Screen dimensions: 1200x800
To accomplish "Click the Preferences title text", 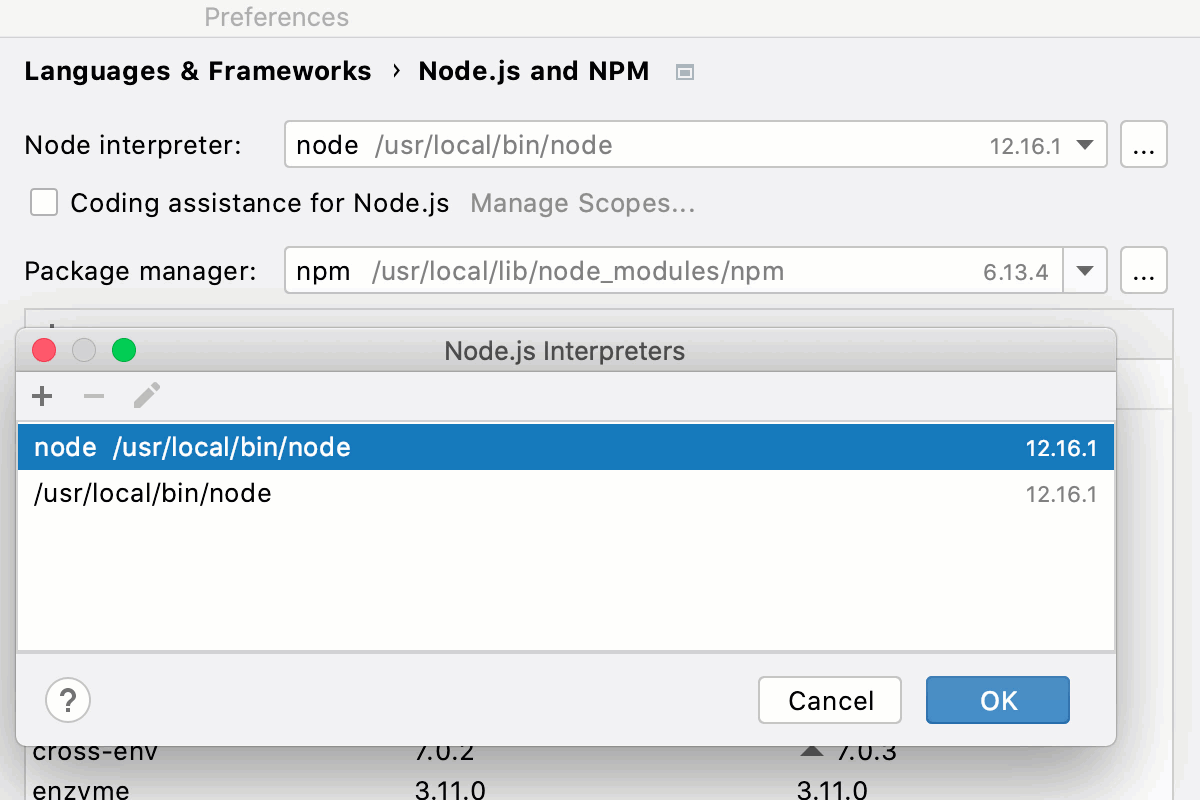I will 277,17.
